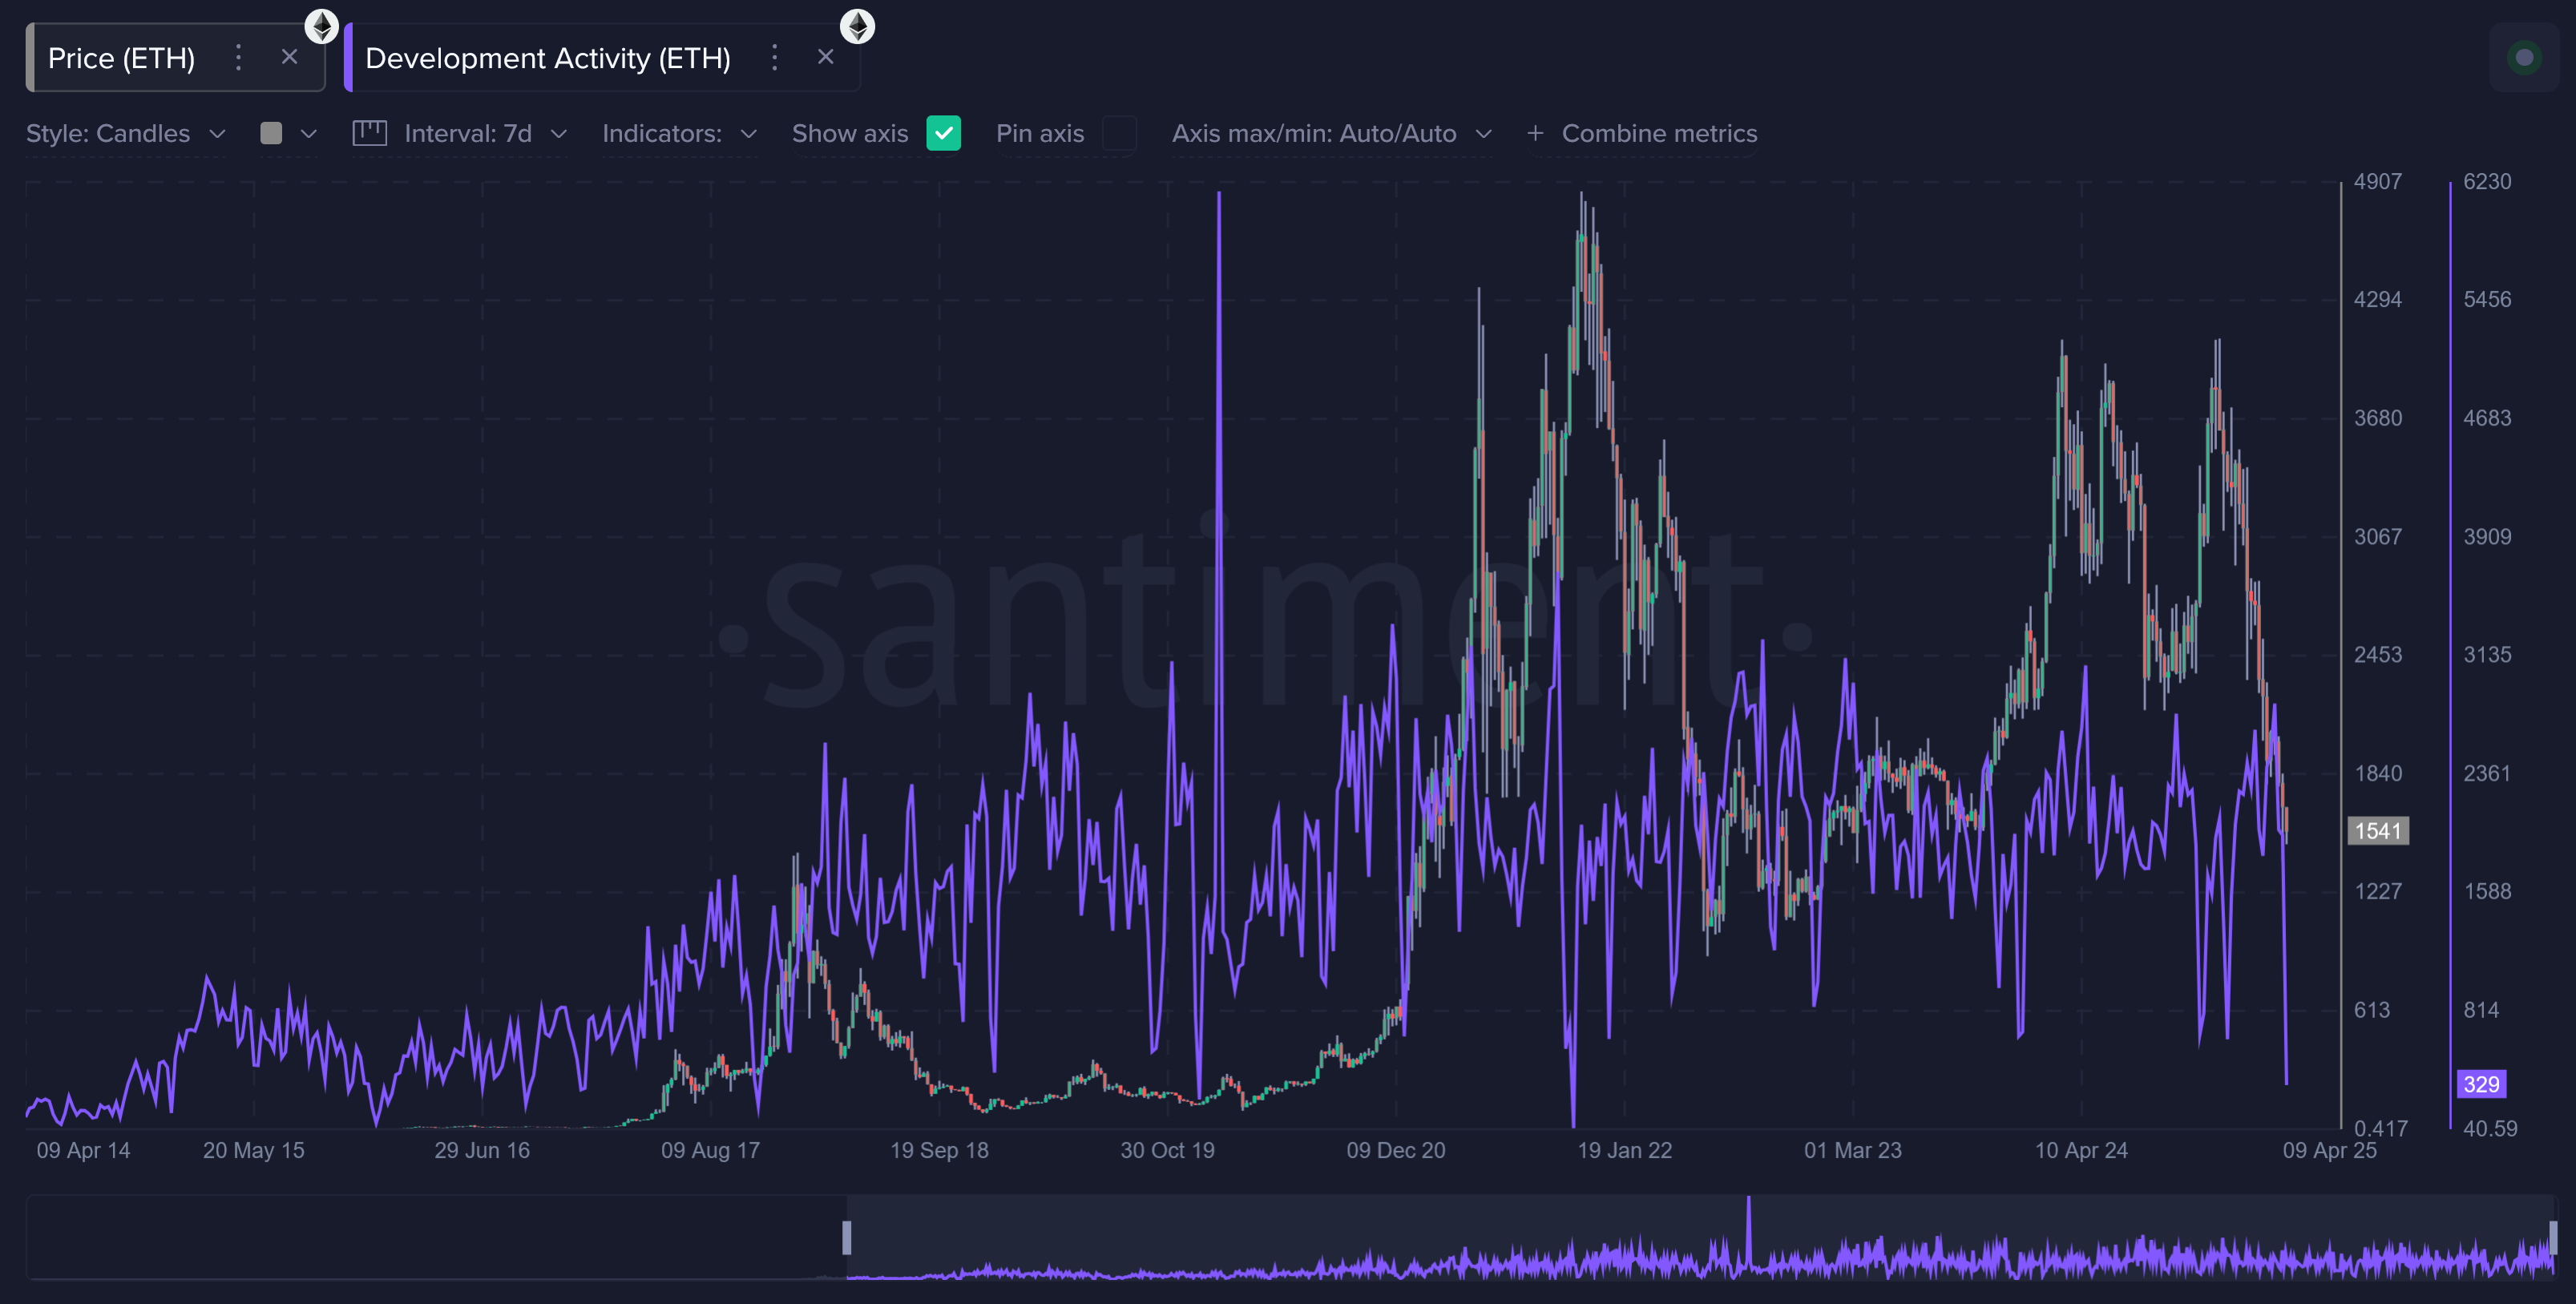Open the Interval: 7d dropdown
The width and height of the screenshot is (2576, 1304).
(486, 134)
